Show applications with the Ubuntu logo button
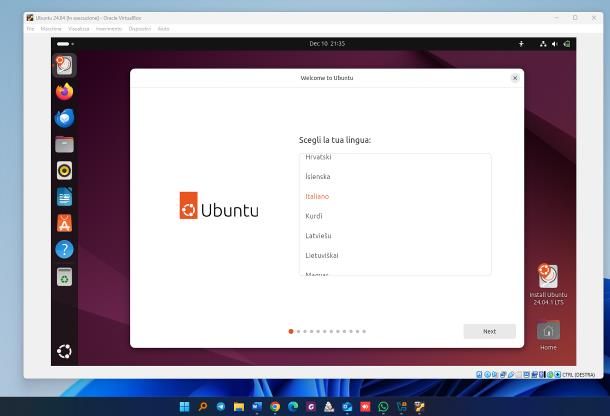 click(64, 351)
